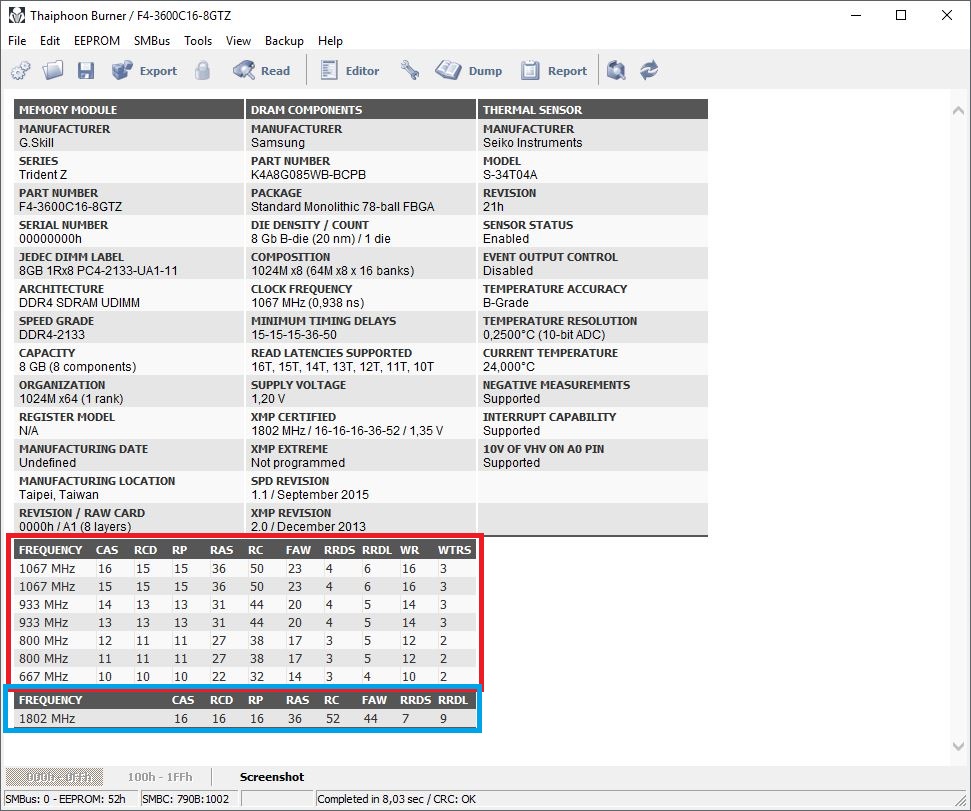Viewport: 971px width, 811px height.
Task: Click the padlock write-protection icon
Action: 202,71
